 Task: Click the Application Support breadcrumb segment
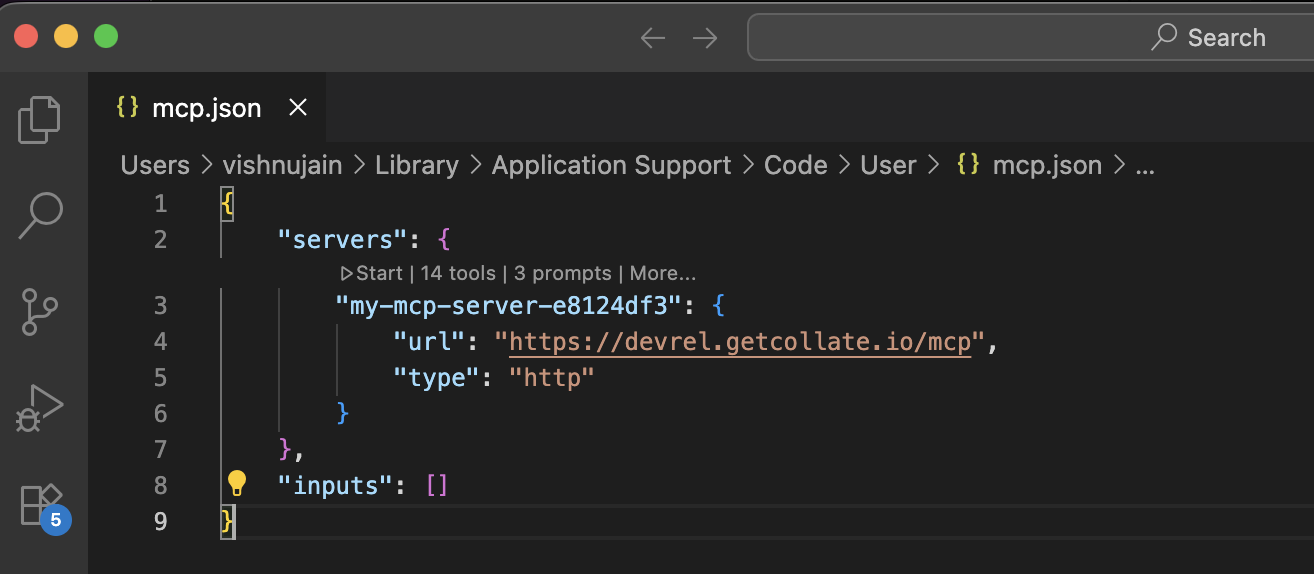(611, 165)
